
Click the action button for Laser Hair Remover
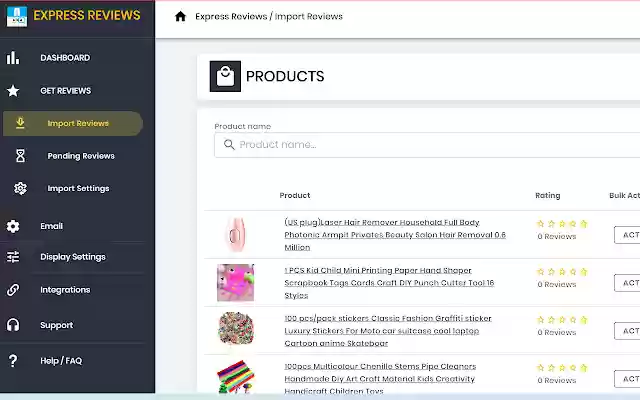[627, 235]
